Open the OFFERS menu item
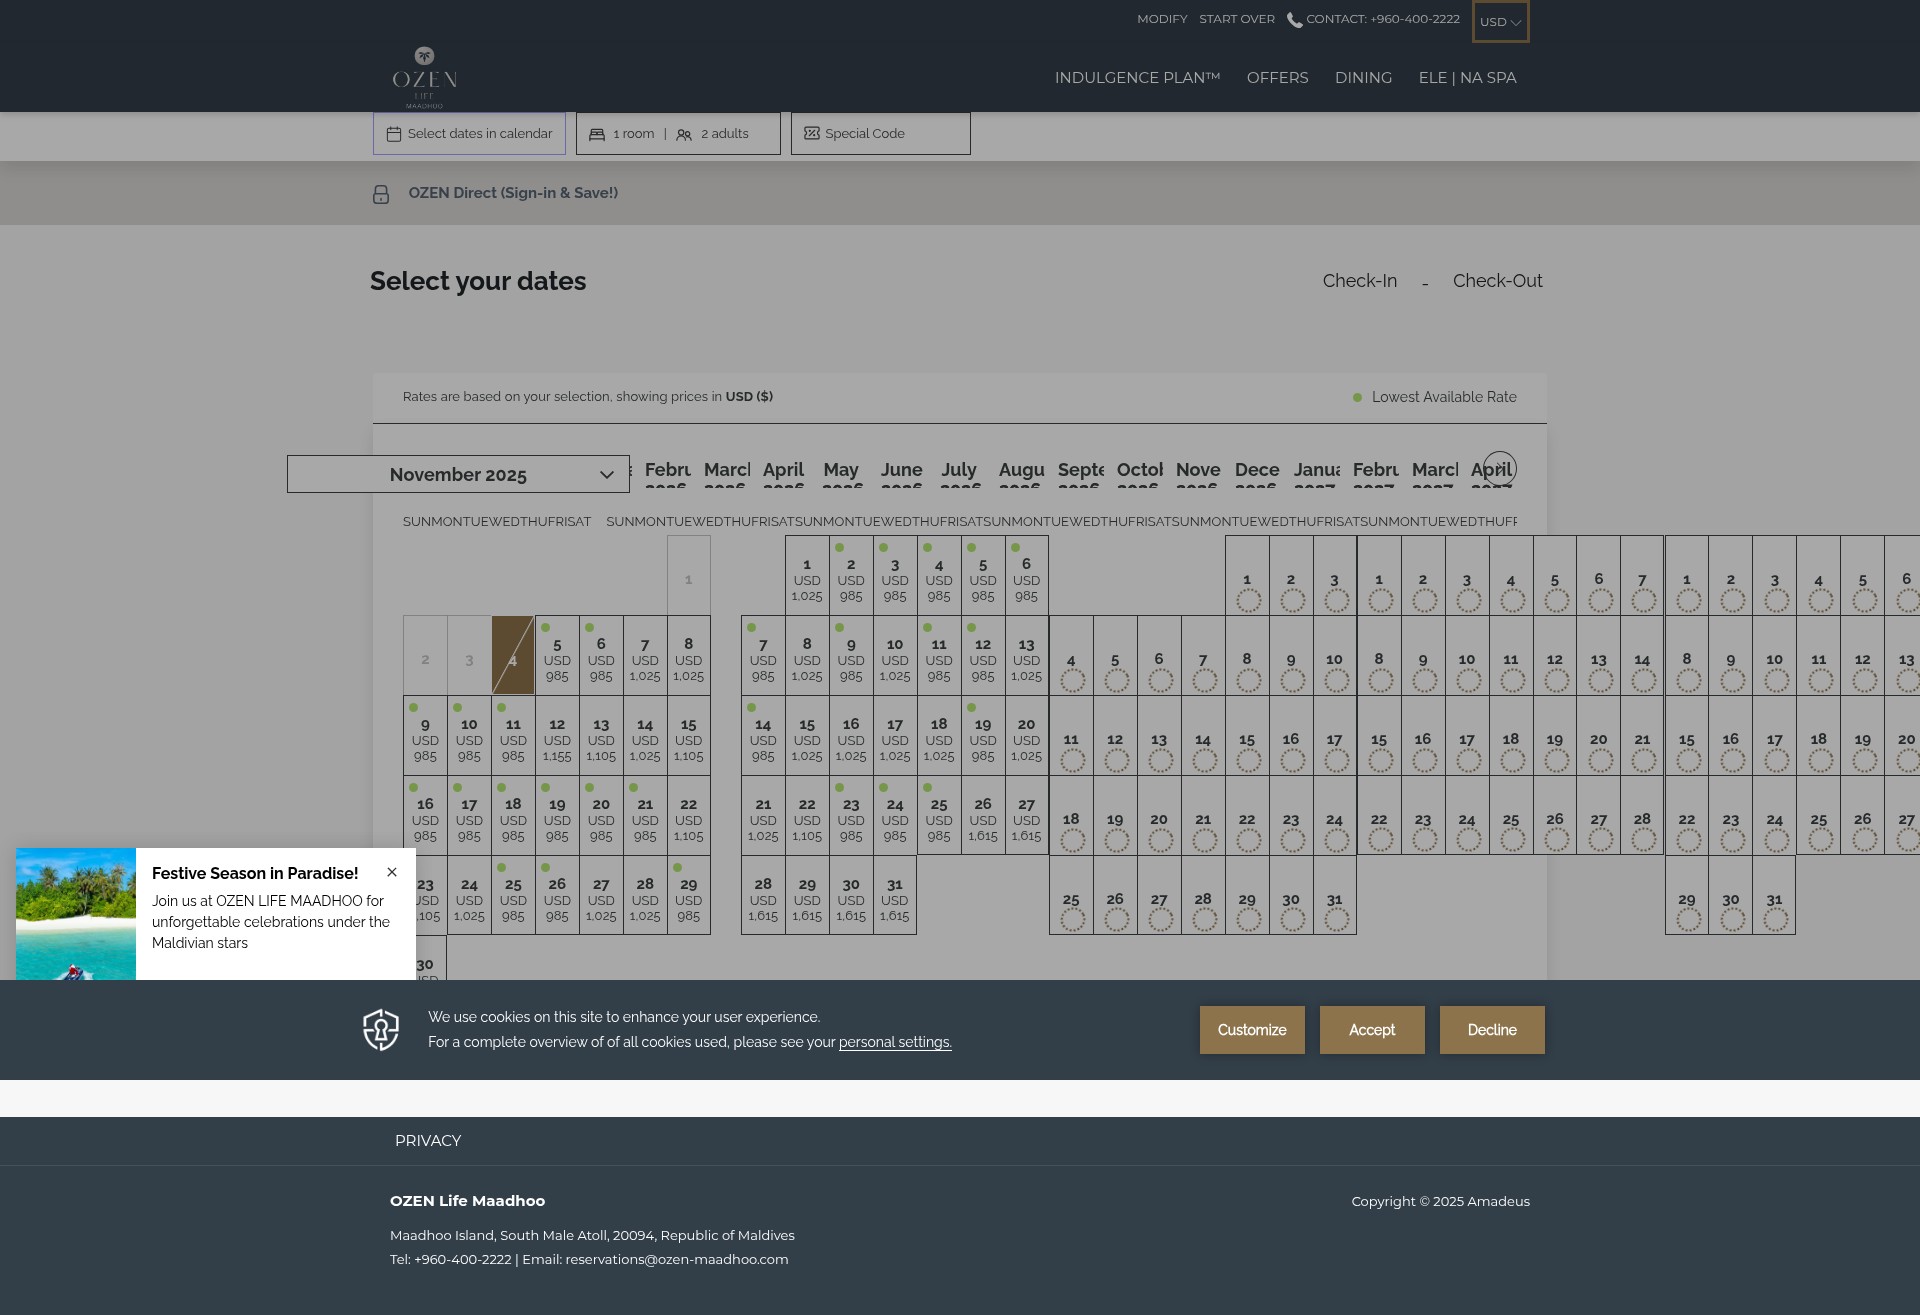Image resolution: width=1920 pixels, height=1315 pixels. pyautogui.click(x=1277, y=78)
